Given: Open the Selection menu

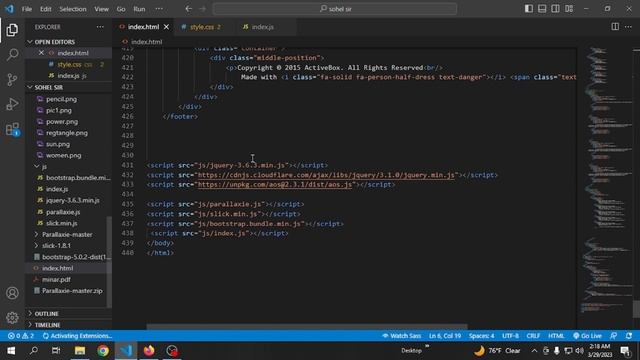Looking at the screenshot, I should click(73, 9).
